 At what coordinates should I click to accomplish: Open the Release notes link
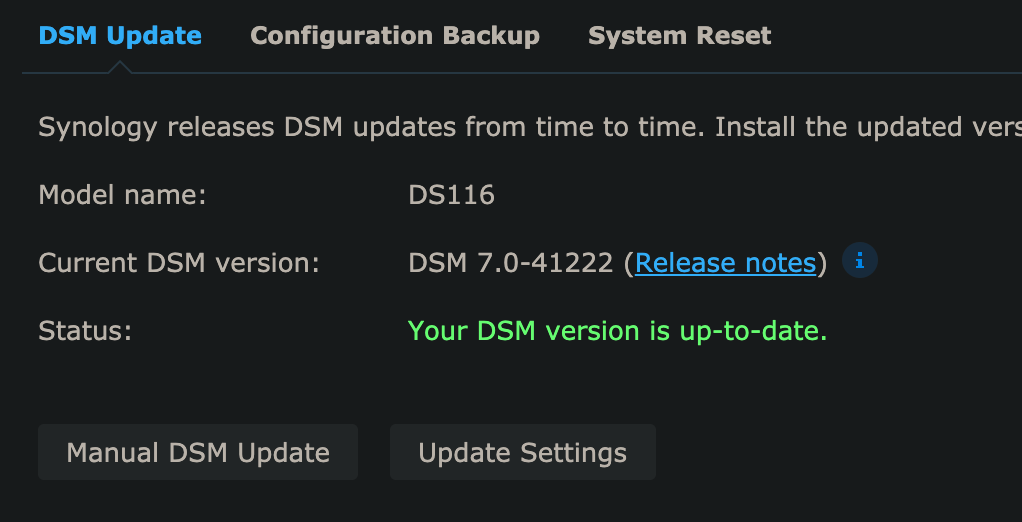(725, 263)
